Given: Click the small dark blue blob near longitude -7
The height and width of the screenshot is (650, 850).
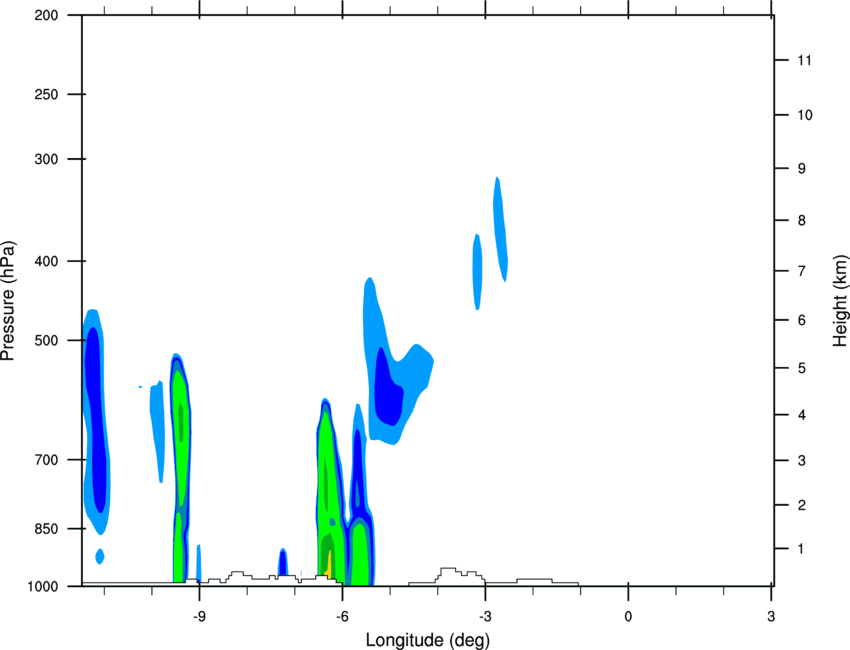Looking at the screenshot, I should pyautogui.click(x=282, y=562).
